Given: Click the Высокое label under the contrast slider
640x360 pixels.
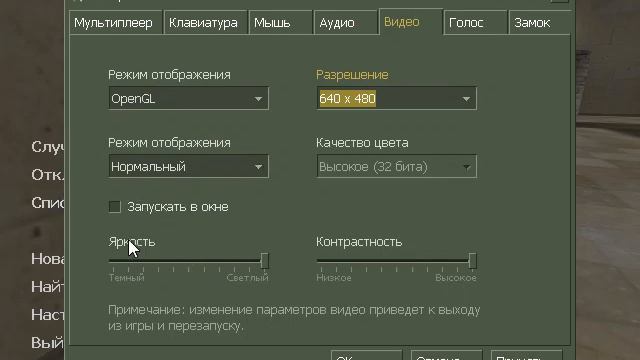Looking at the screenshot, I should [x=456, y=278].
